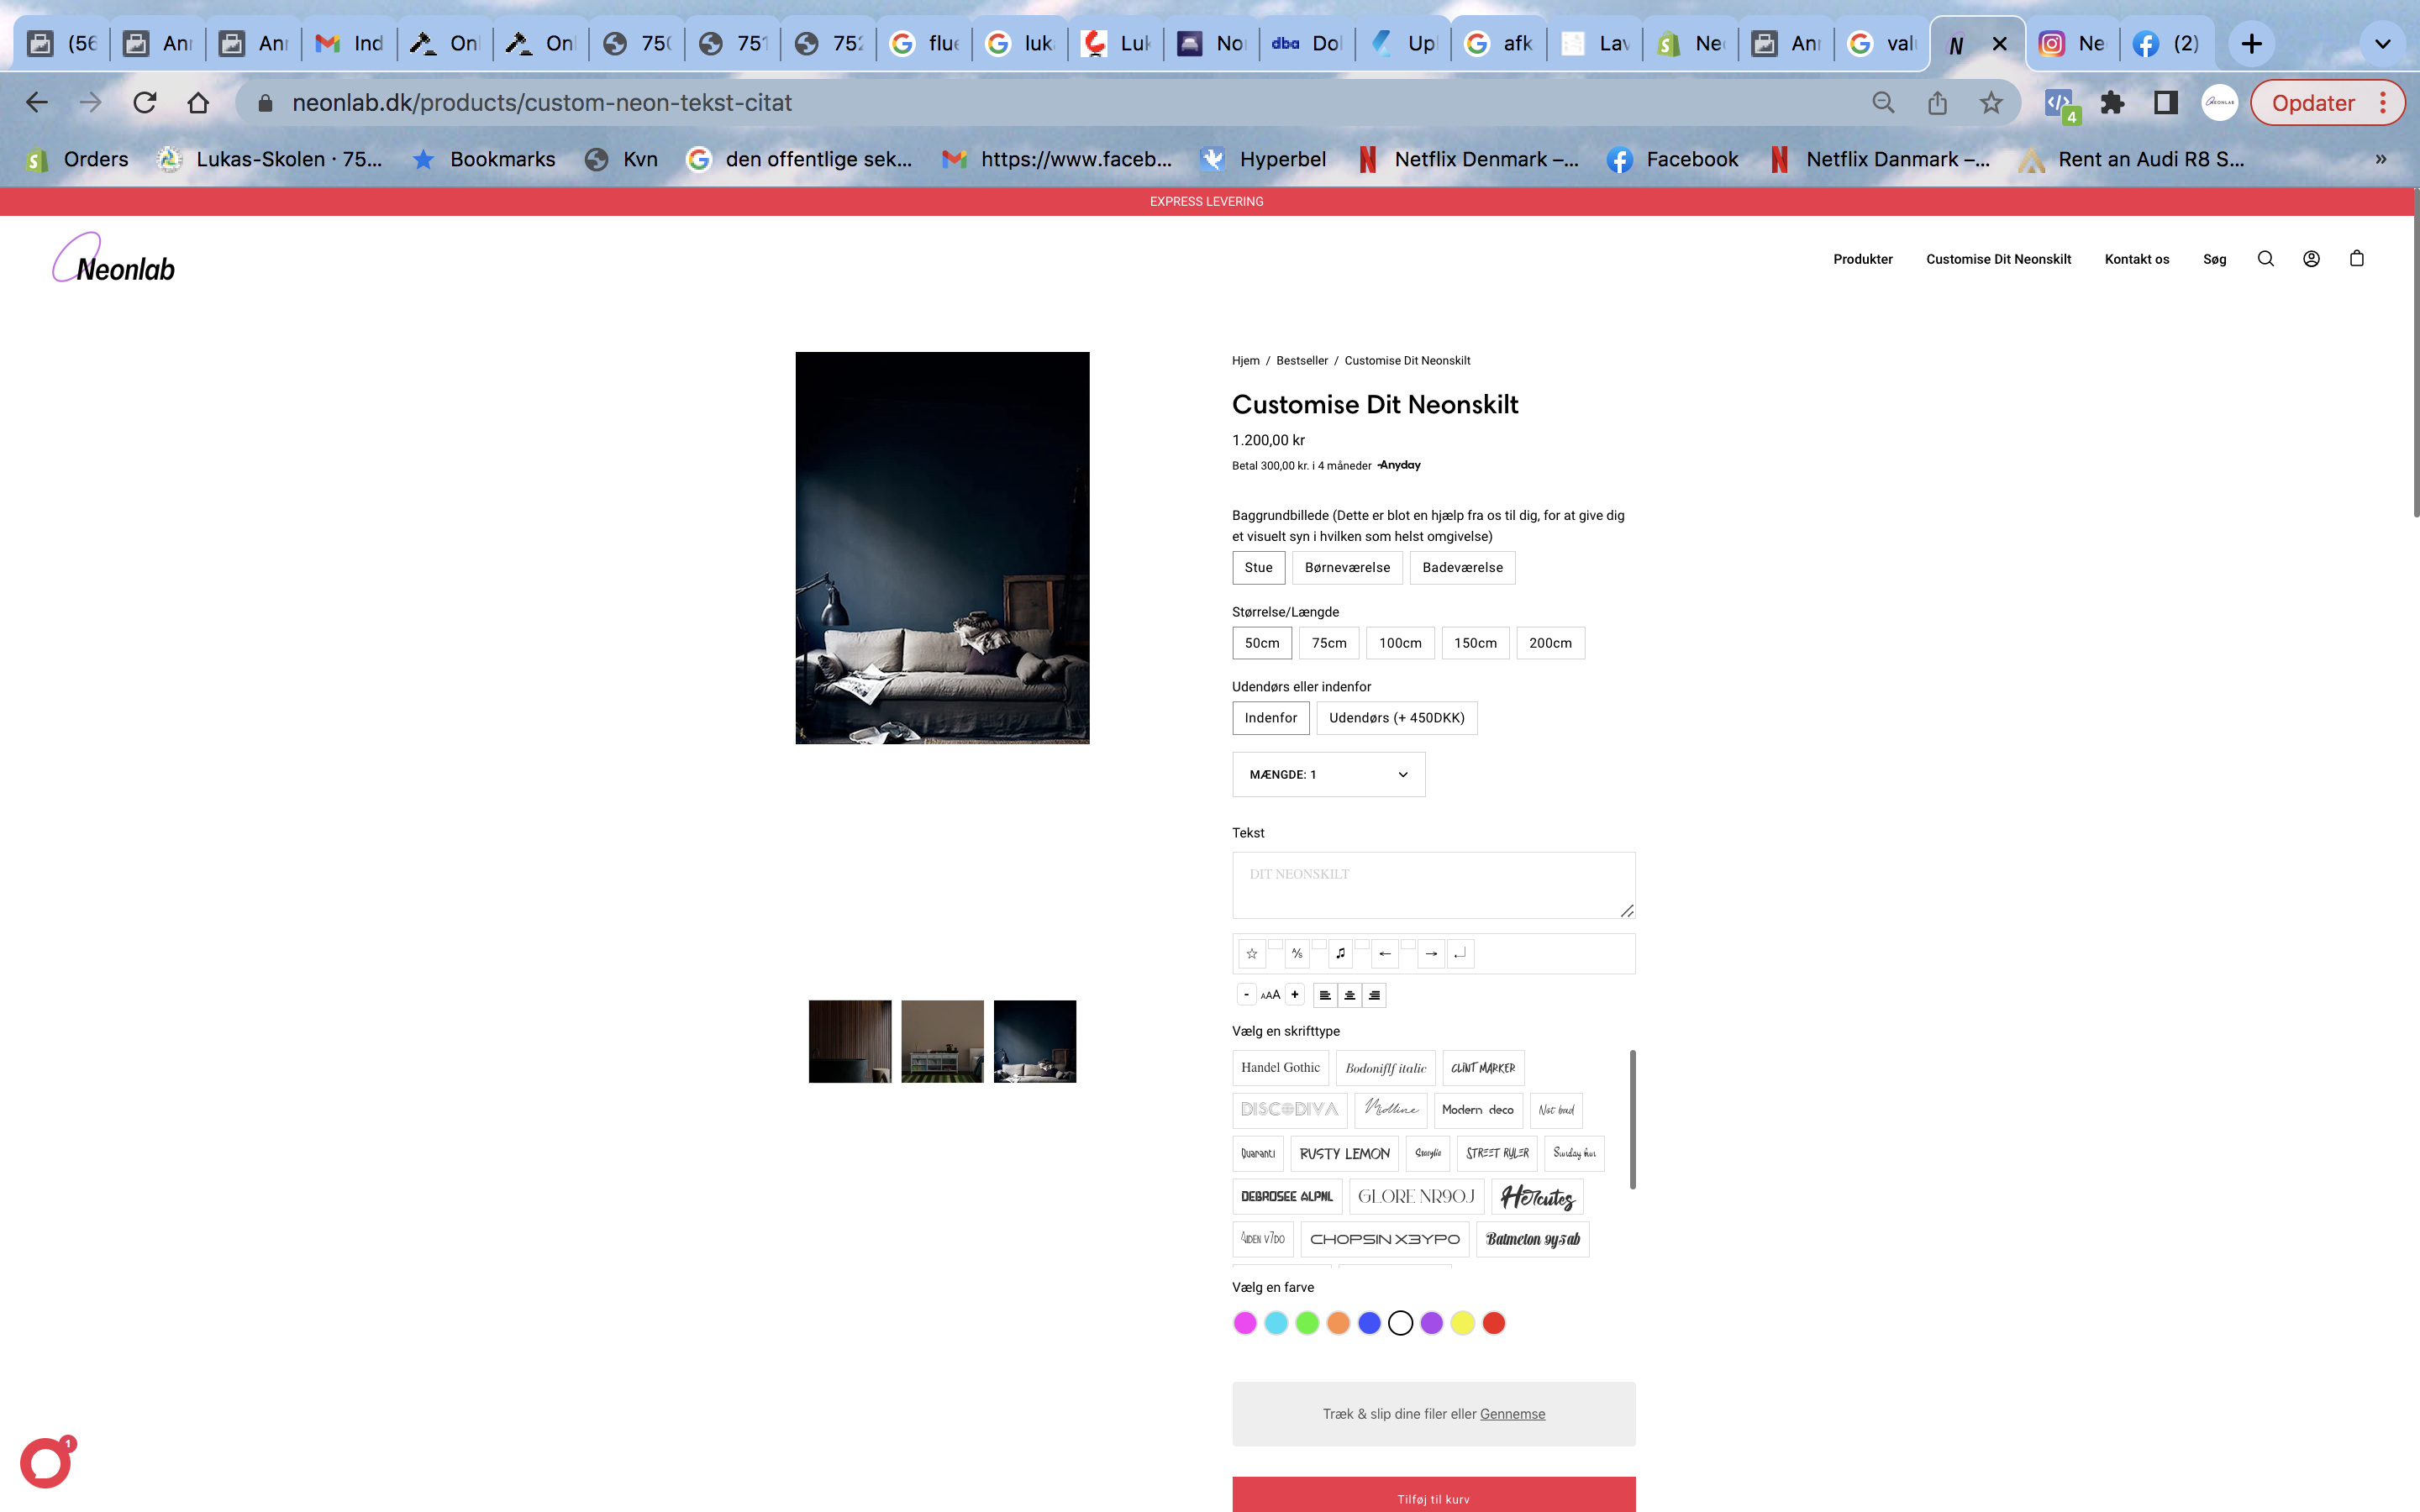Increase text size with the plus button

(x=1295, y=995)
